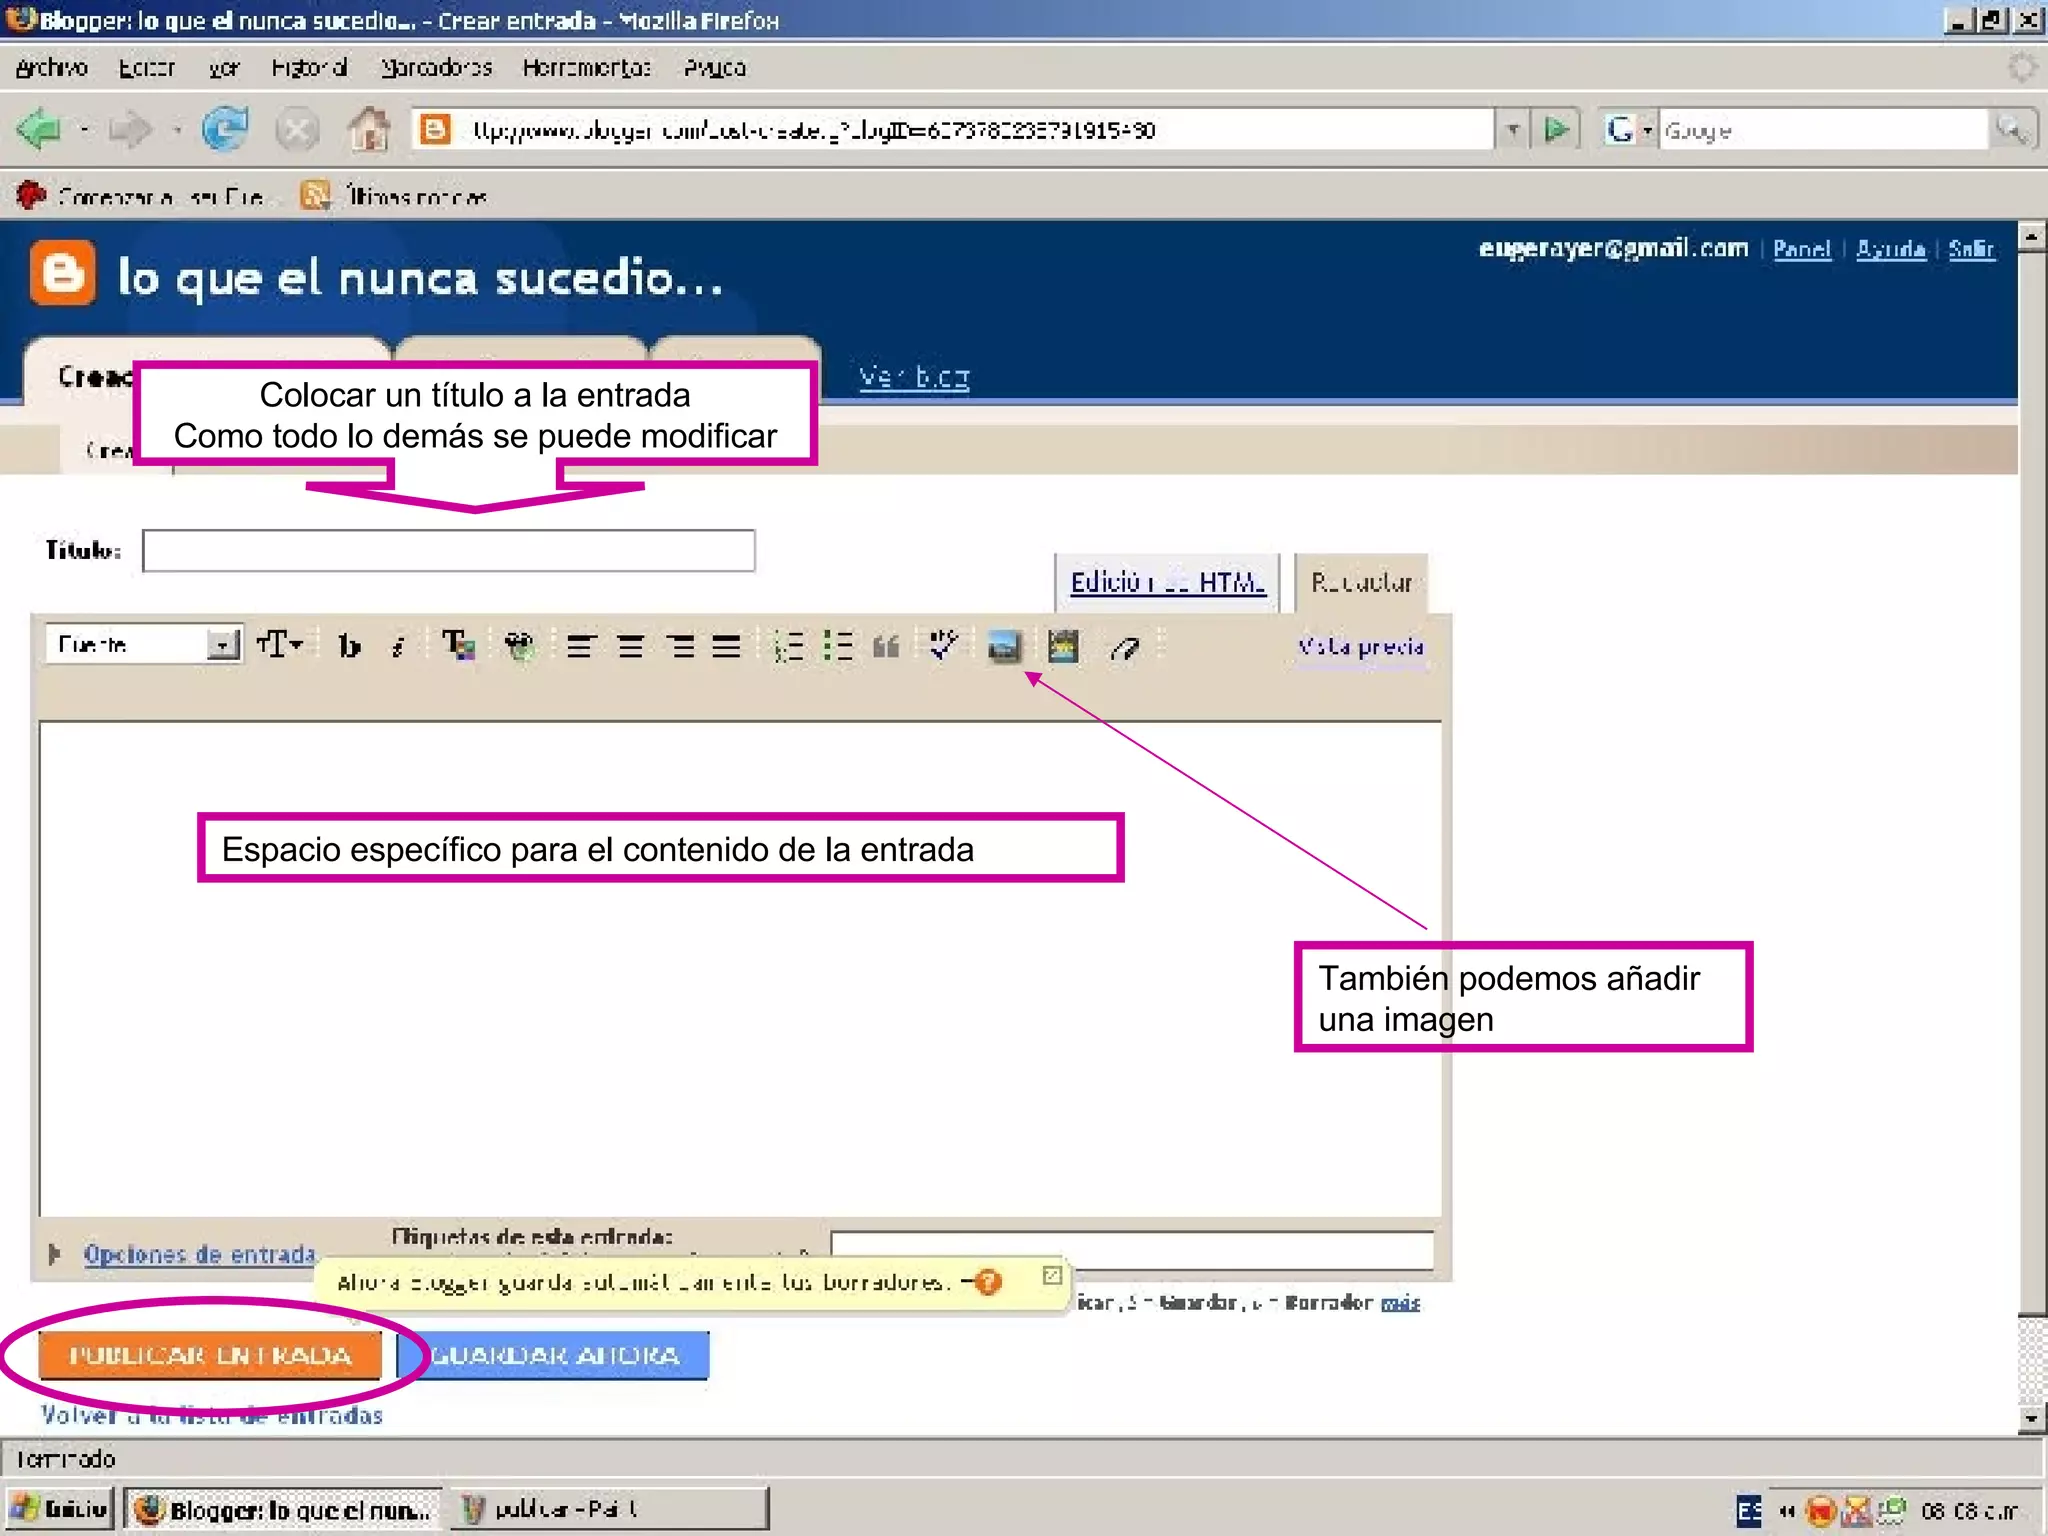Click the Google search box
This screenshot has height=1536, width=2048.
click(1822, 130)
